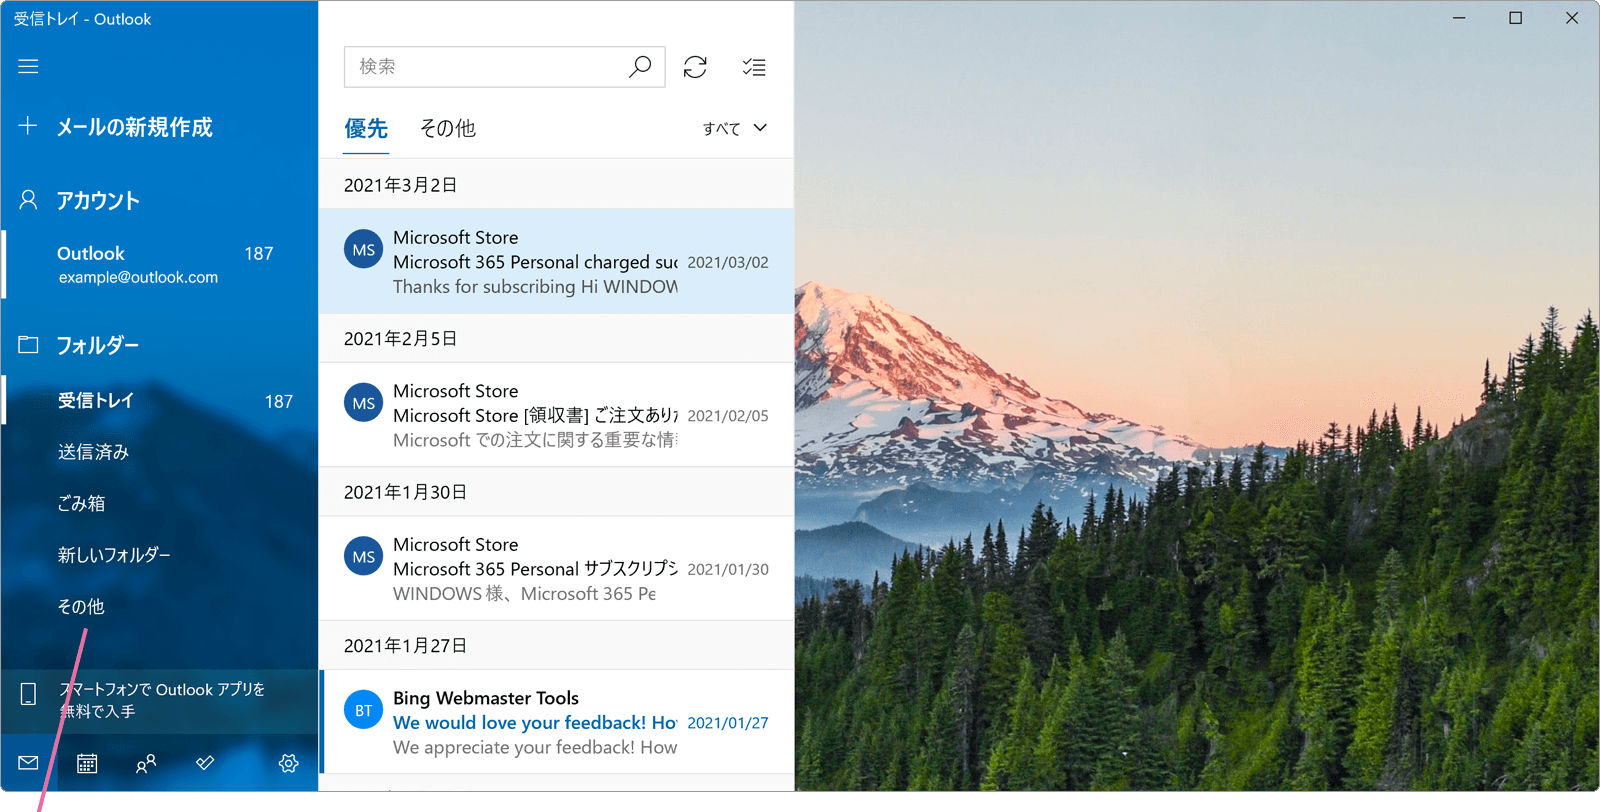Click the 2021/03/02 date stamp
Screen dimensions: 1600x812
728,262
